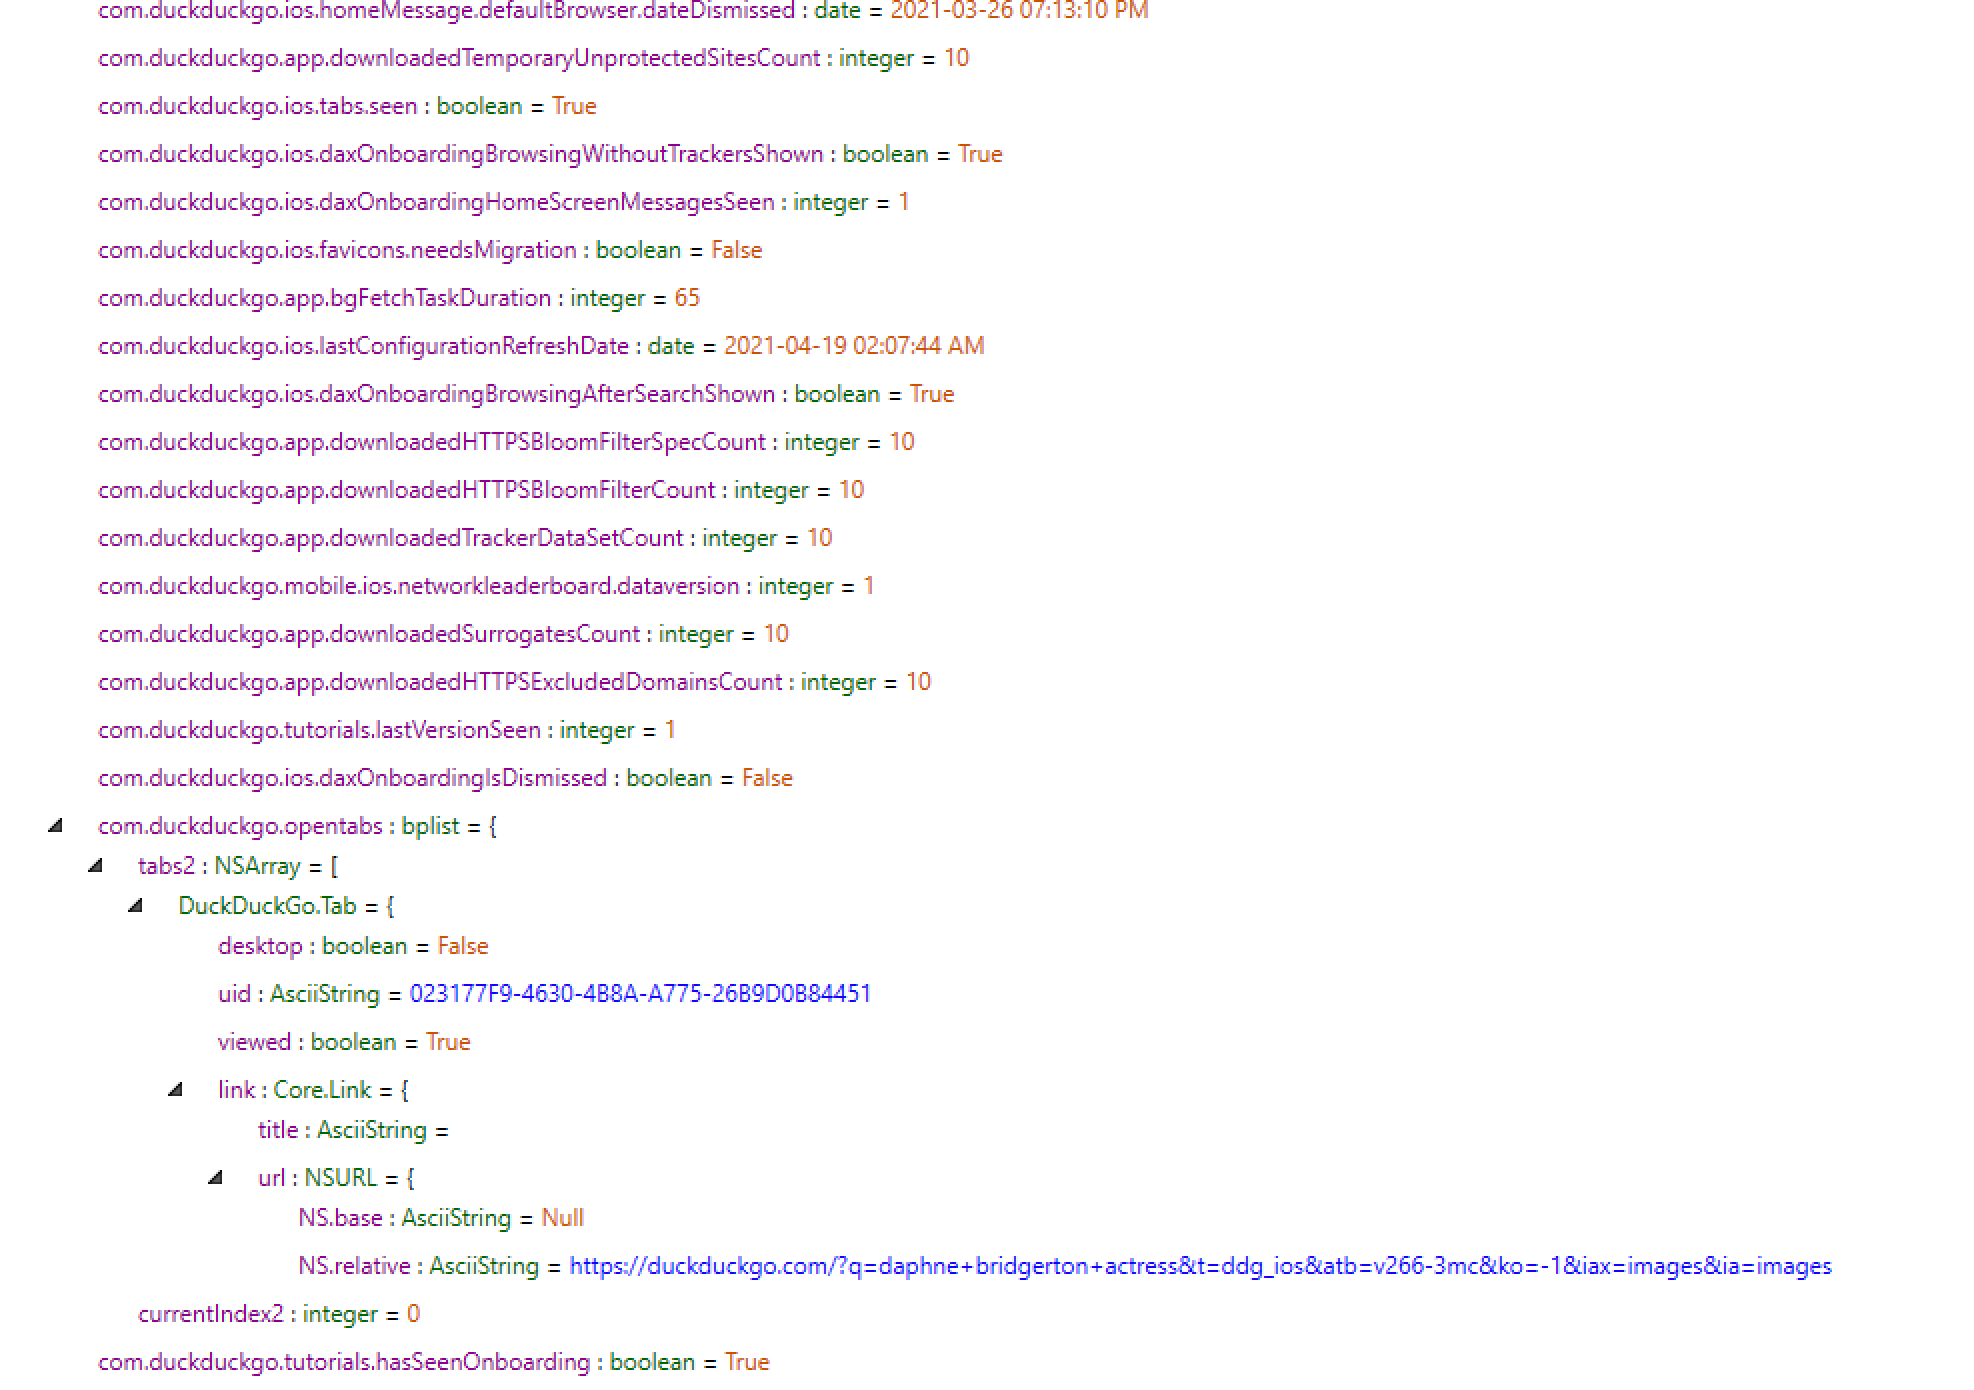Select tutorials.hasSeenOnboarding row
The height and width of the screenshot is (1390, 1974).
coord(434,1362)
